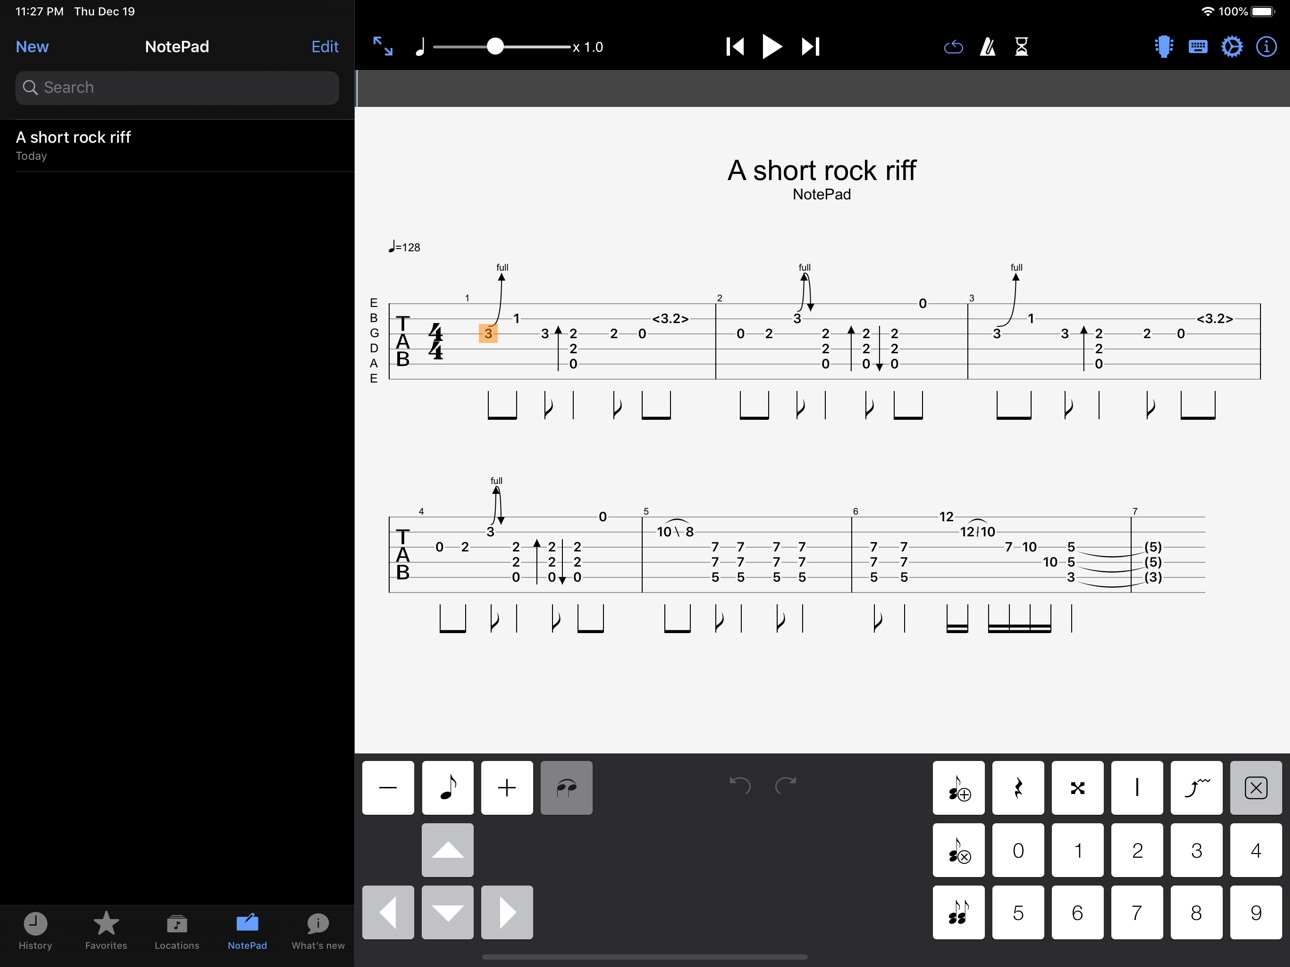Screen dimensions: 1290x967
Task: Toggle the metronome icon
Action: [988, 46]
